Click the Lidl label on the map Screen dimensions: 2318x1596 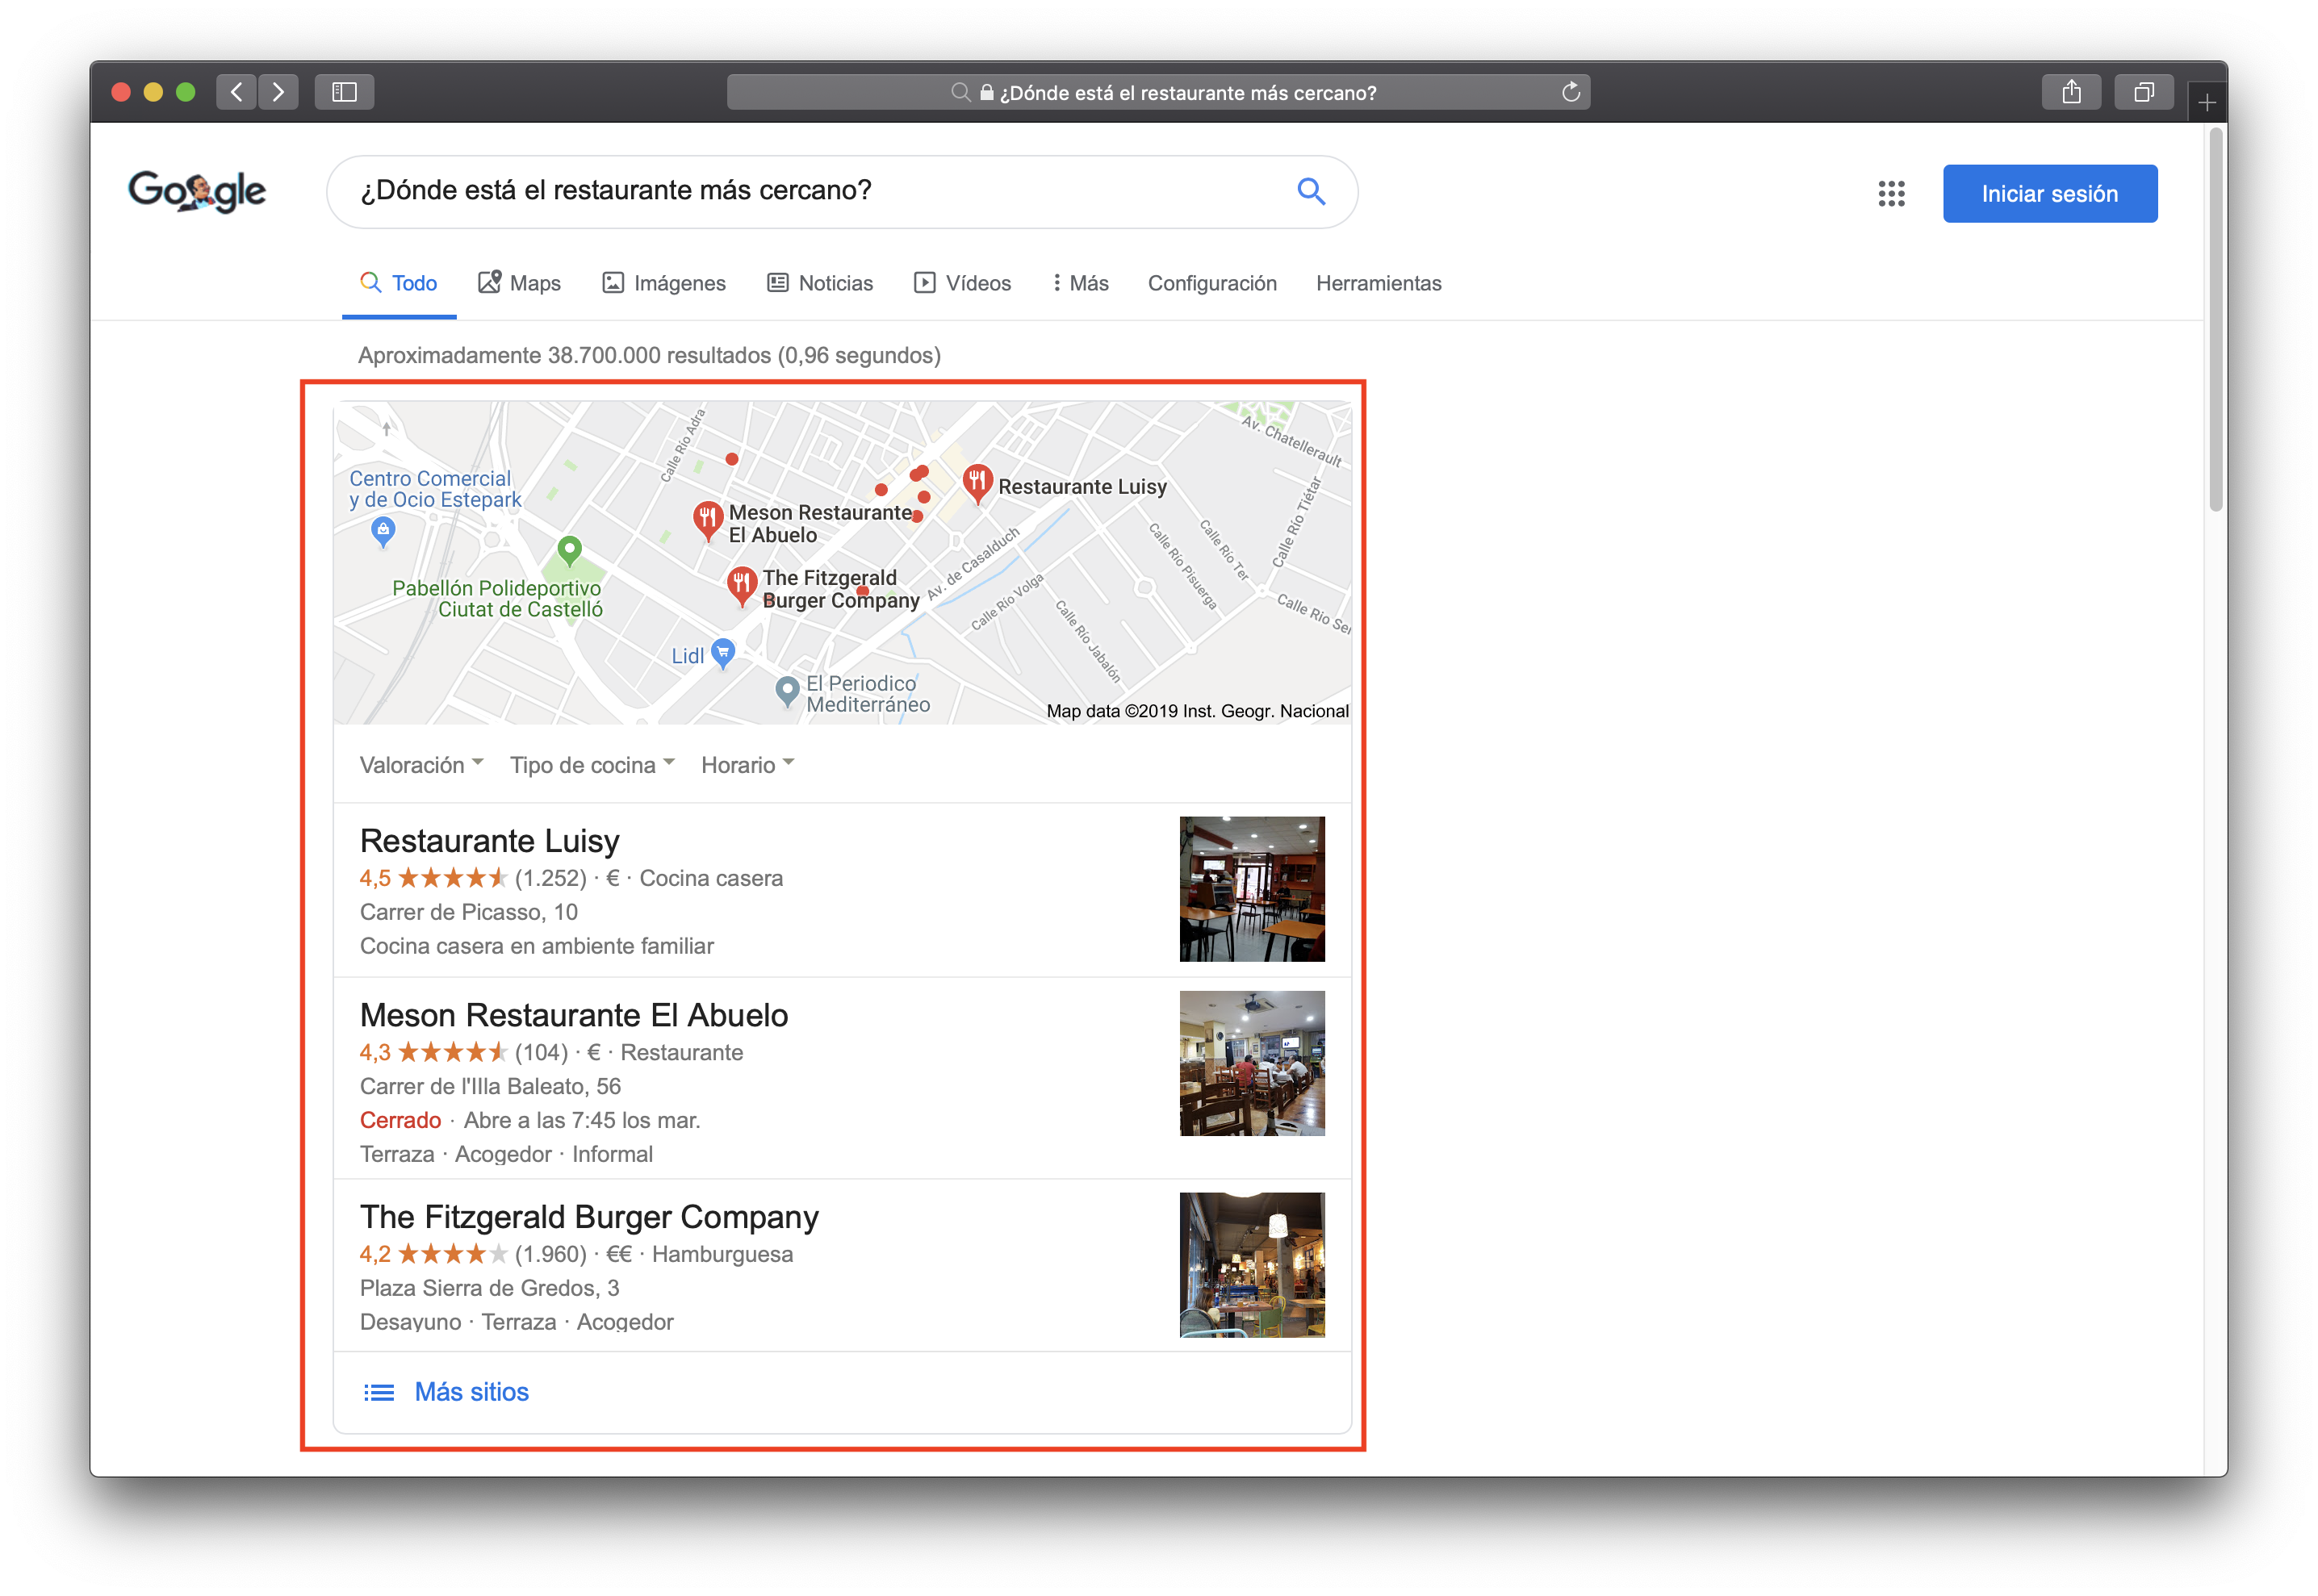pos(687,656)
